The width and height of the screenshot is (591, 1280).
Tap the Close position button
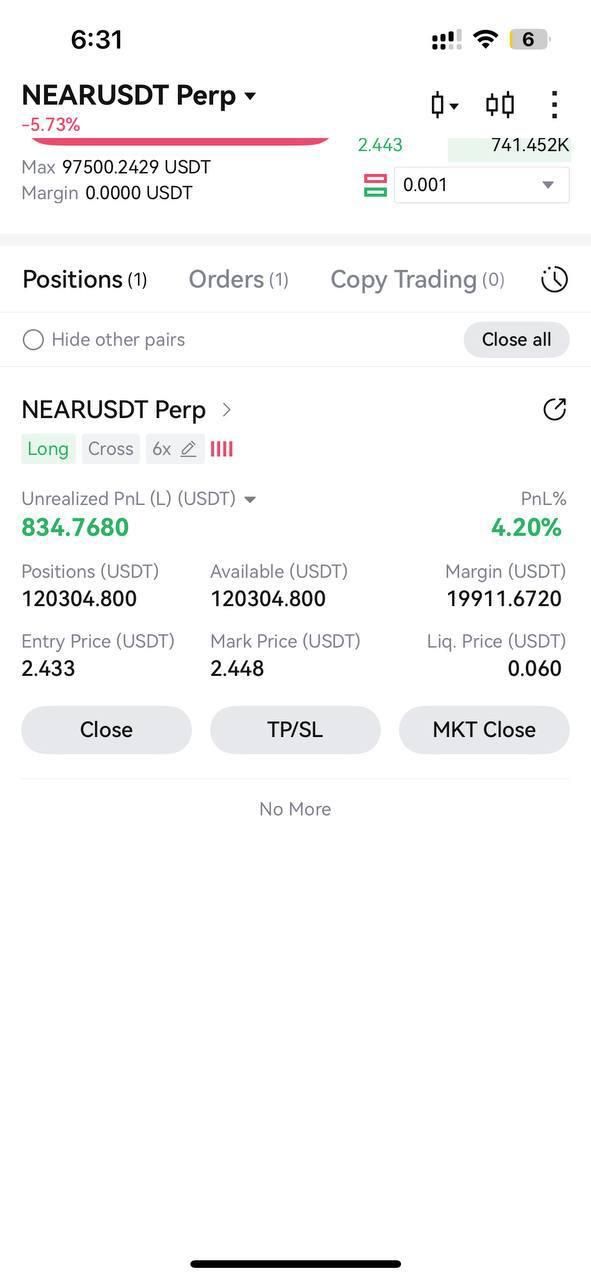click(106, 730)
